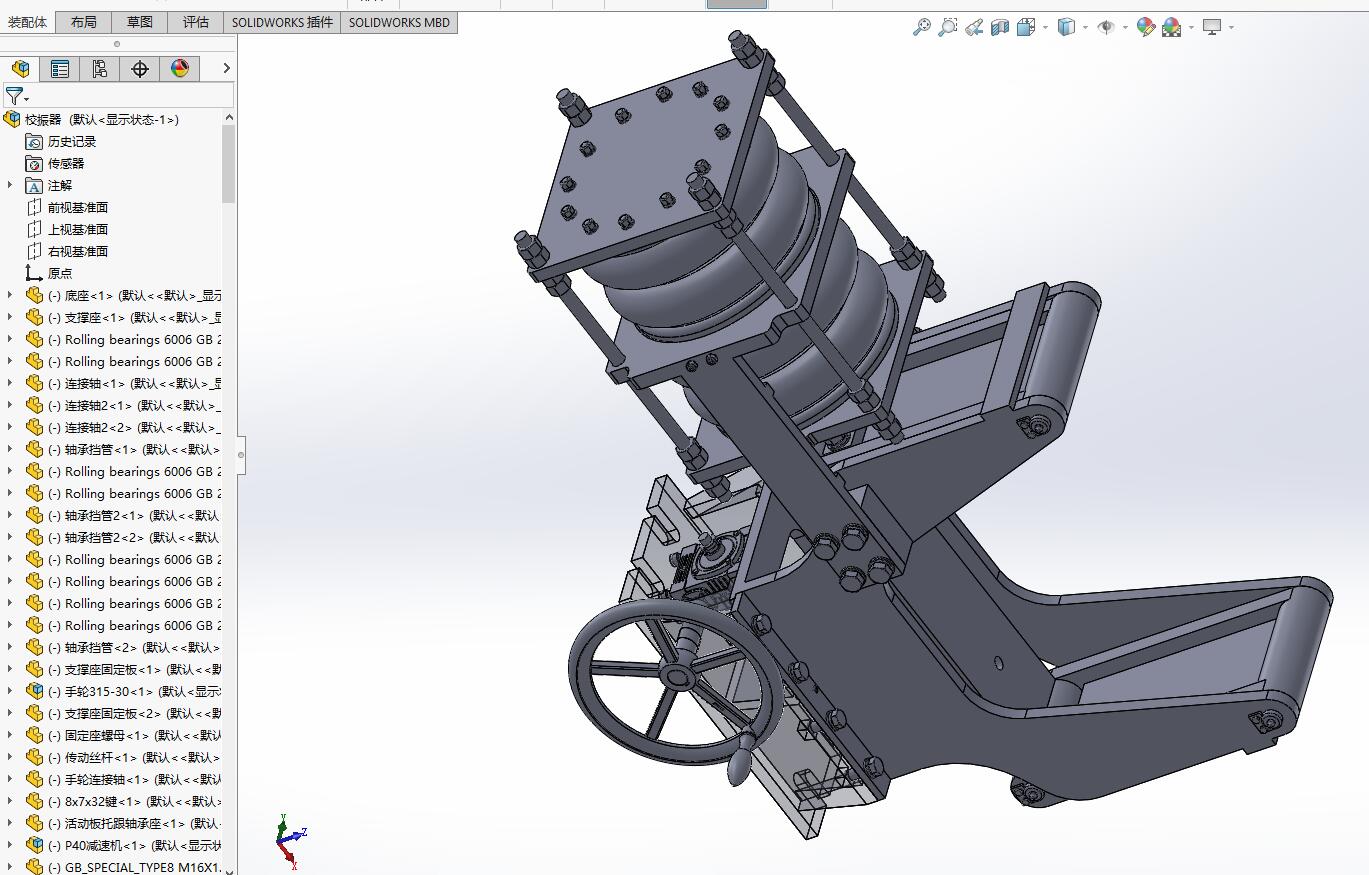Switch to the 布局 tab
1369x875 pixels.
click(x=84, y=22)
